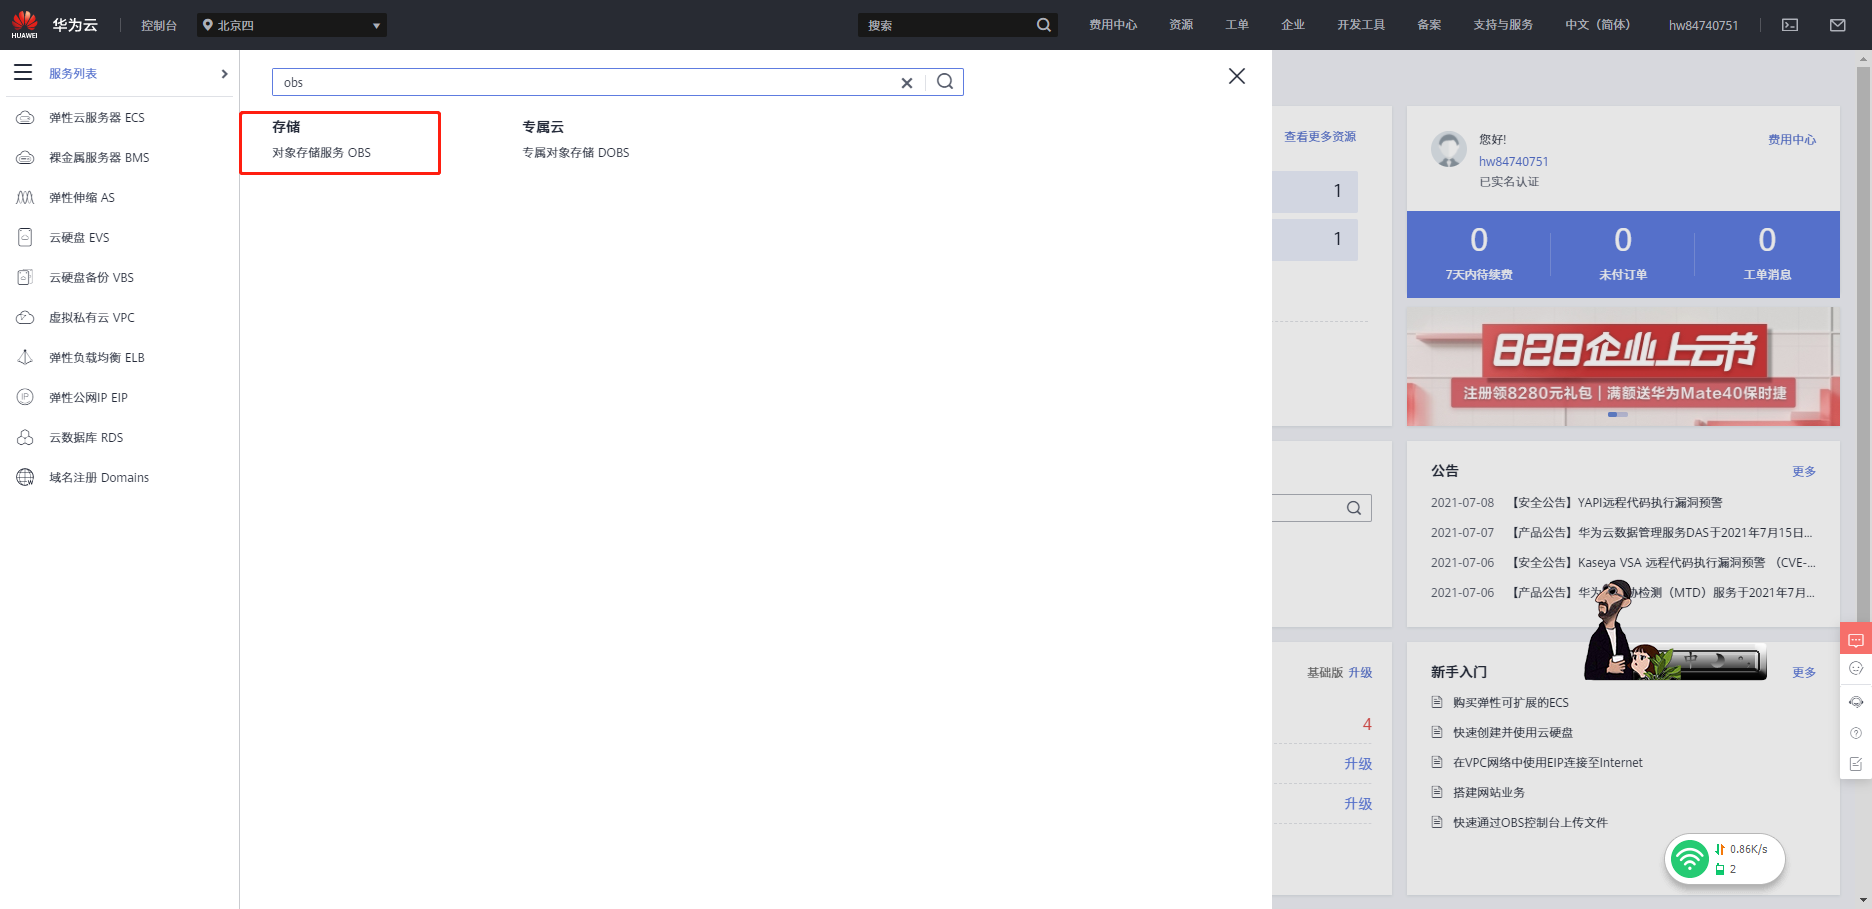Click the 828企业上云节 banner
The height and width of the screenshot is (909, 1872).
[1623, 366]
